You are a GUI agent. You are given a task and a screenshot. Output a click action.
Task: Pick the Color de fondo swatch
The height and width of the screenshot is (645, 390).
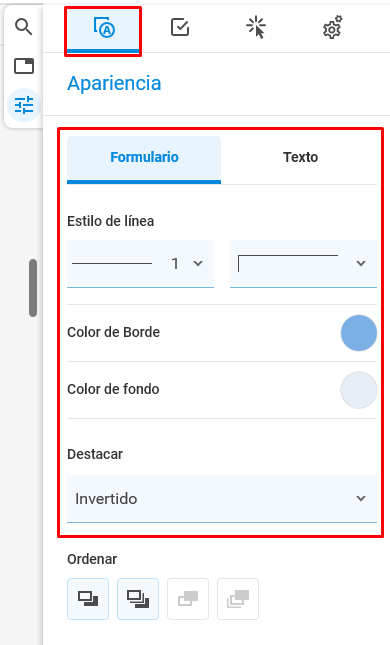[x=359, y=390]
